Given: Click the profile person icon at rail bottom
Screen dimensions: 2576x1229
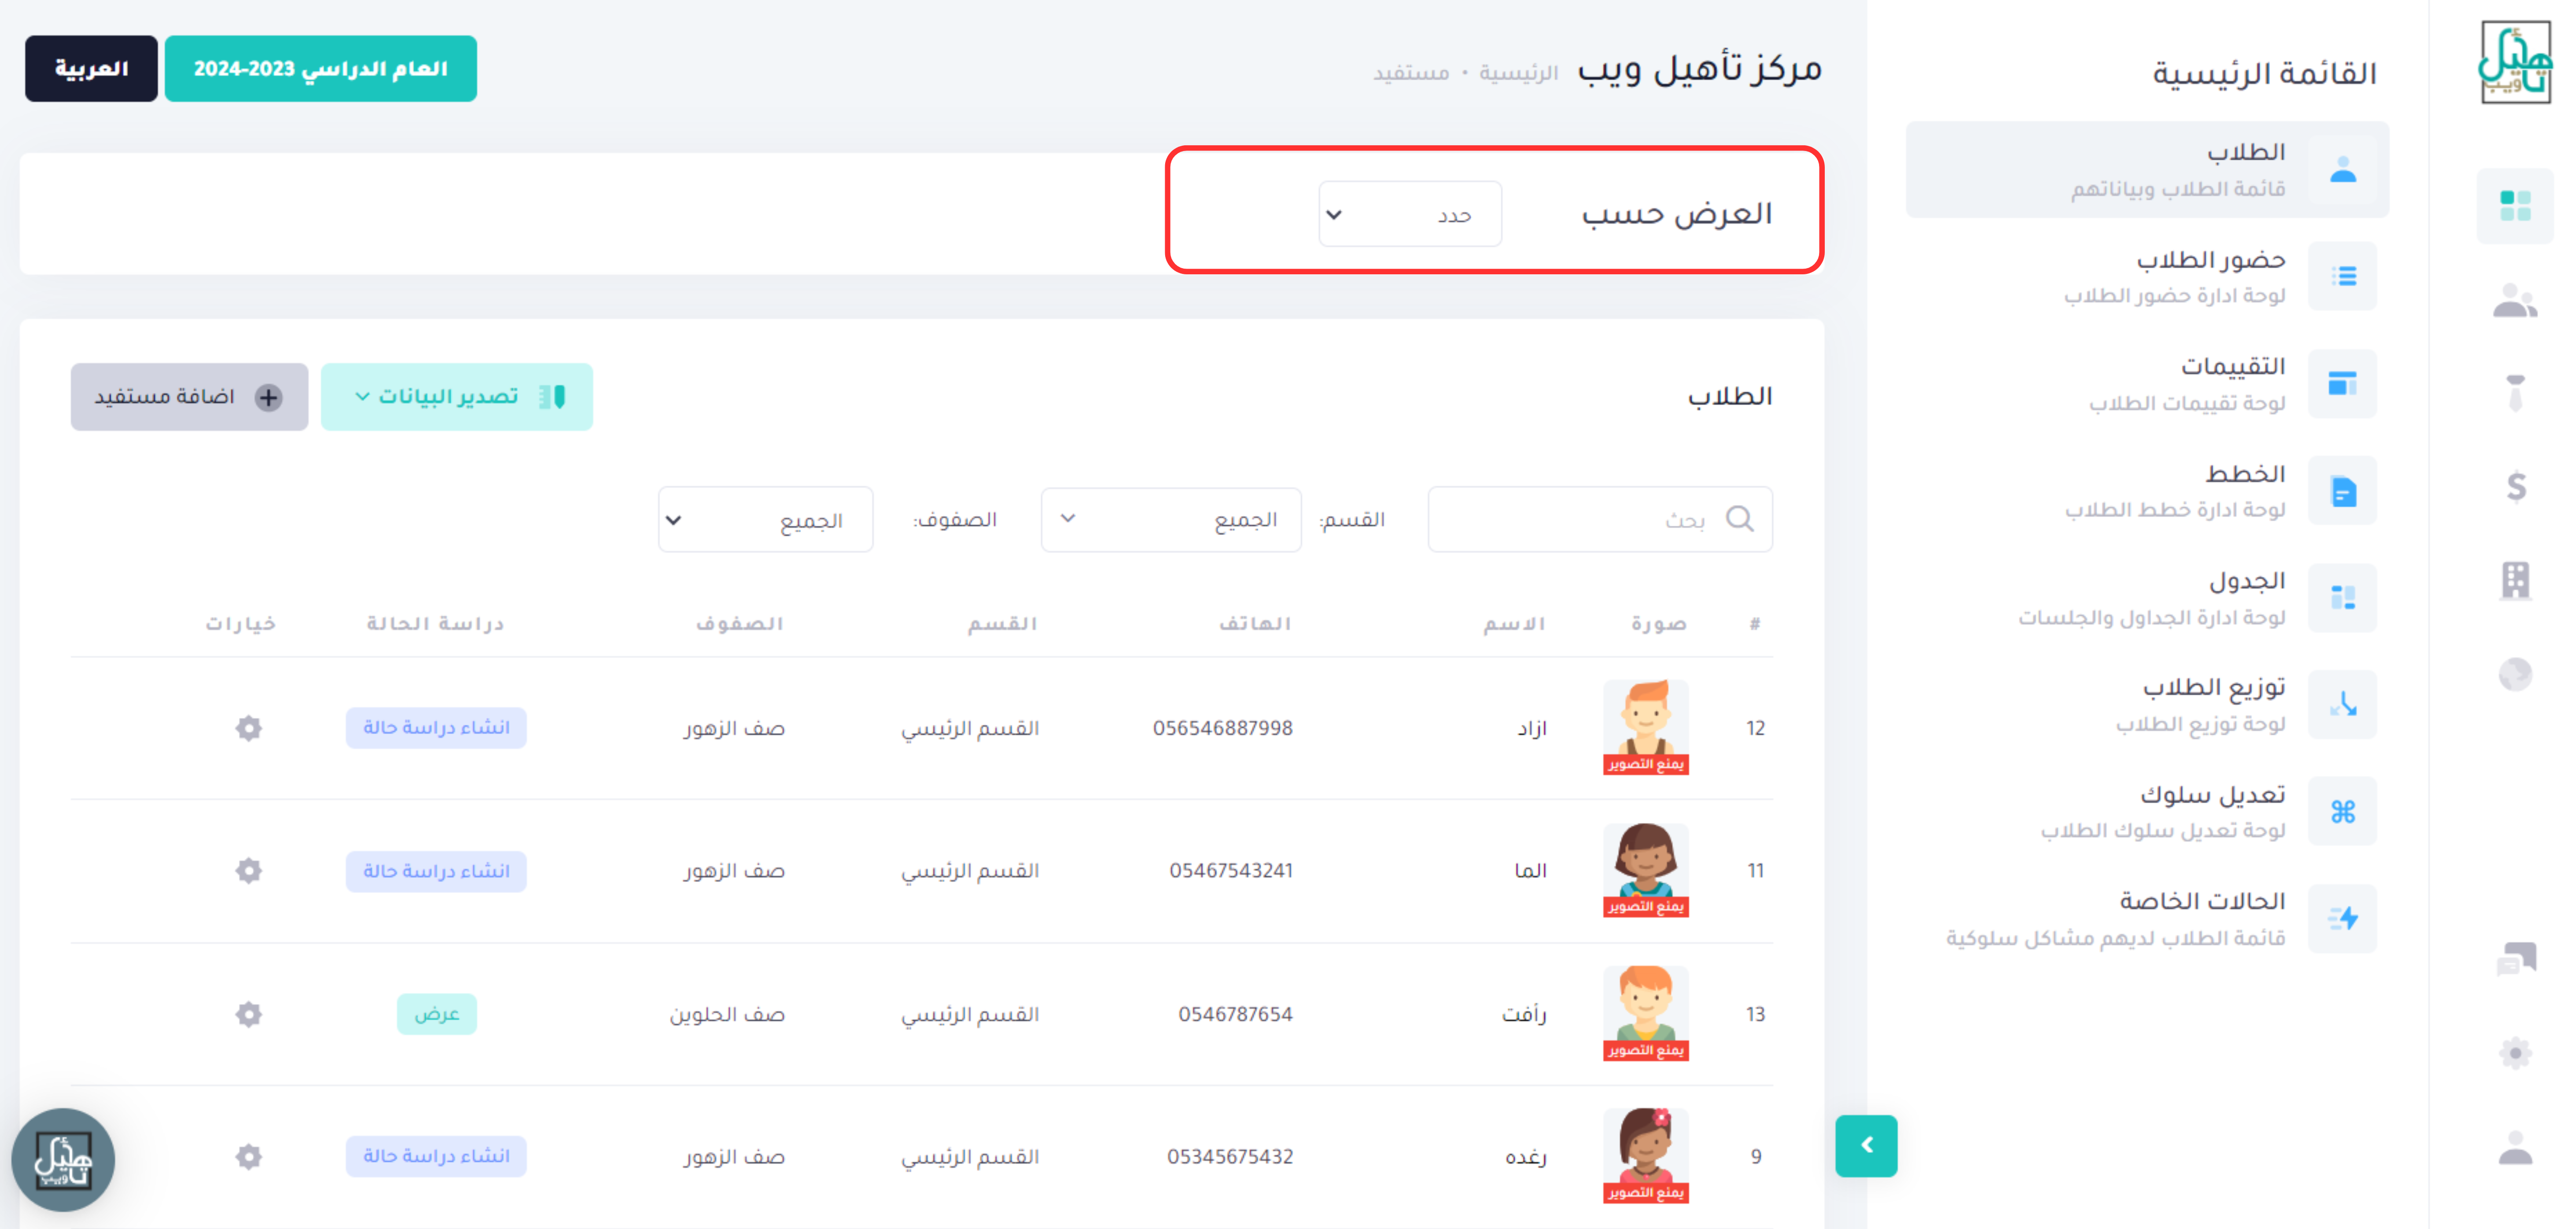Looking at the screenshot, I should click(2515, 1148).
